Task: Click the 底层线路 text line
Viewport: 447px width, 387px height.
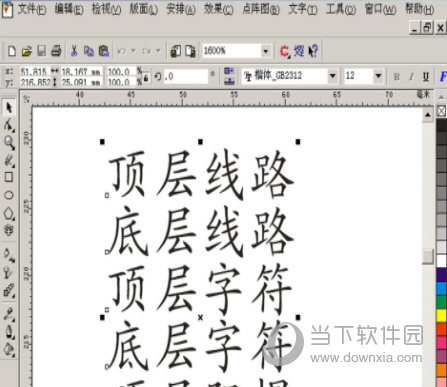Action: pos(202,231)
